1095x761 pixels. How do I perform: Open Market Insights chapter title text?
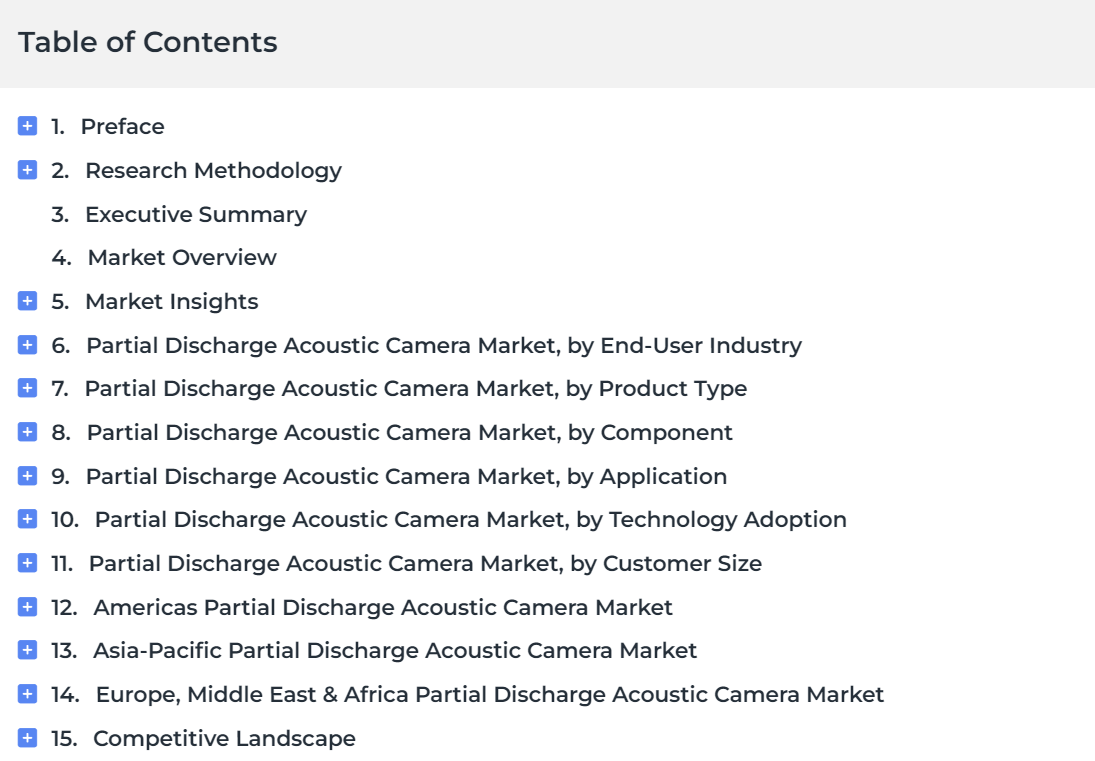[172, 302]
